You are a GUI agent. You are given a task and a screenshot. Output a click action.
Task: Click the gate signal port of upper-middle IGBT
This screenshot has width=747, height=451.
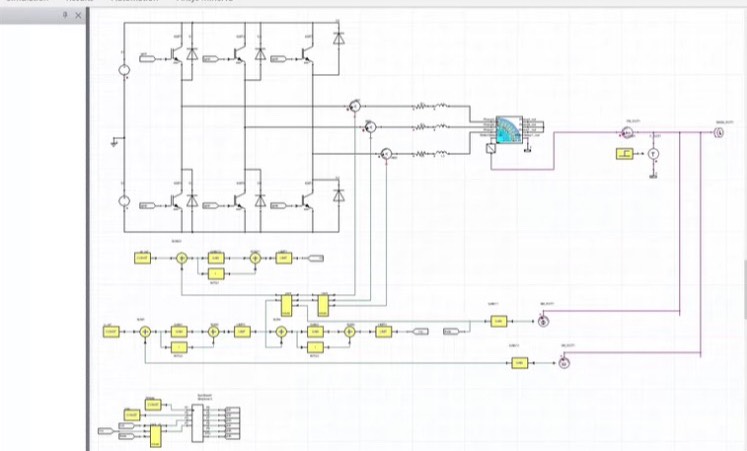(x=211, y=59)
